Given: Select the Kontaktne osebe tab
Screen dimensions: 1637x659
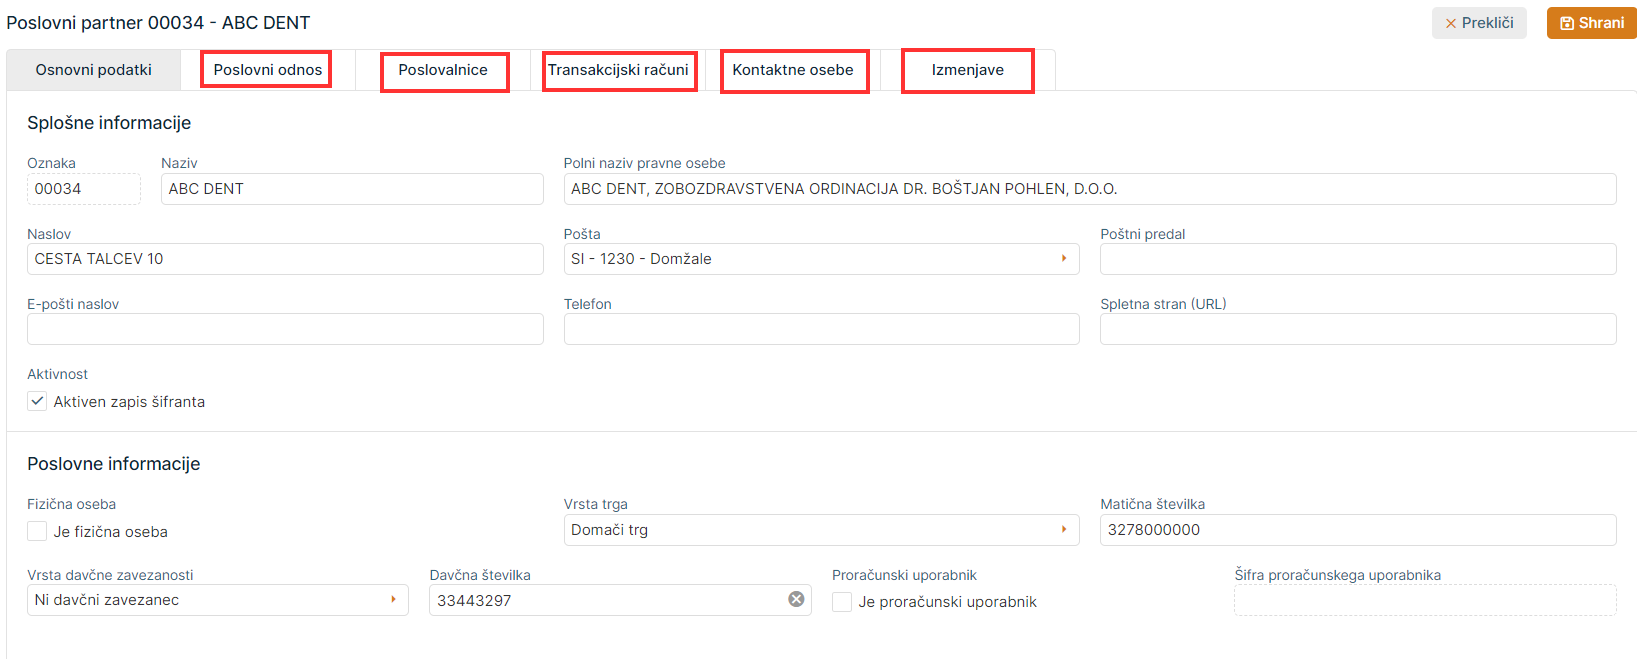Looking at the screenshot, I should click(793, 70).
